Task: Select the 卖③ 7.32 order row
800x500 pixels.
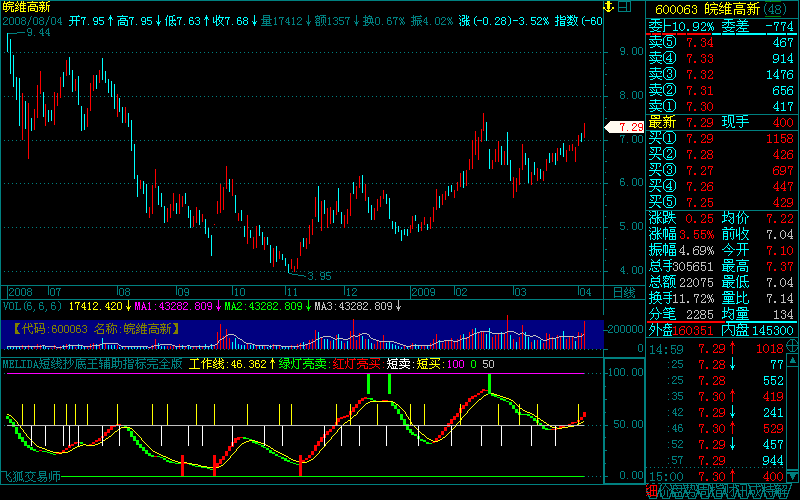Action: [x=721, y=74]
